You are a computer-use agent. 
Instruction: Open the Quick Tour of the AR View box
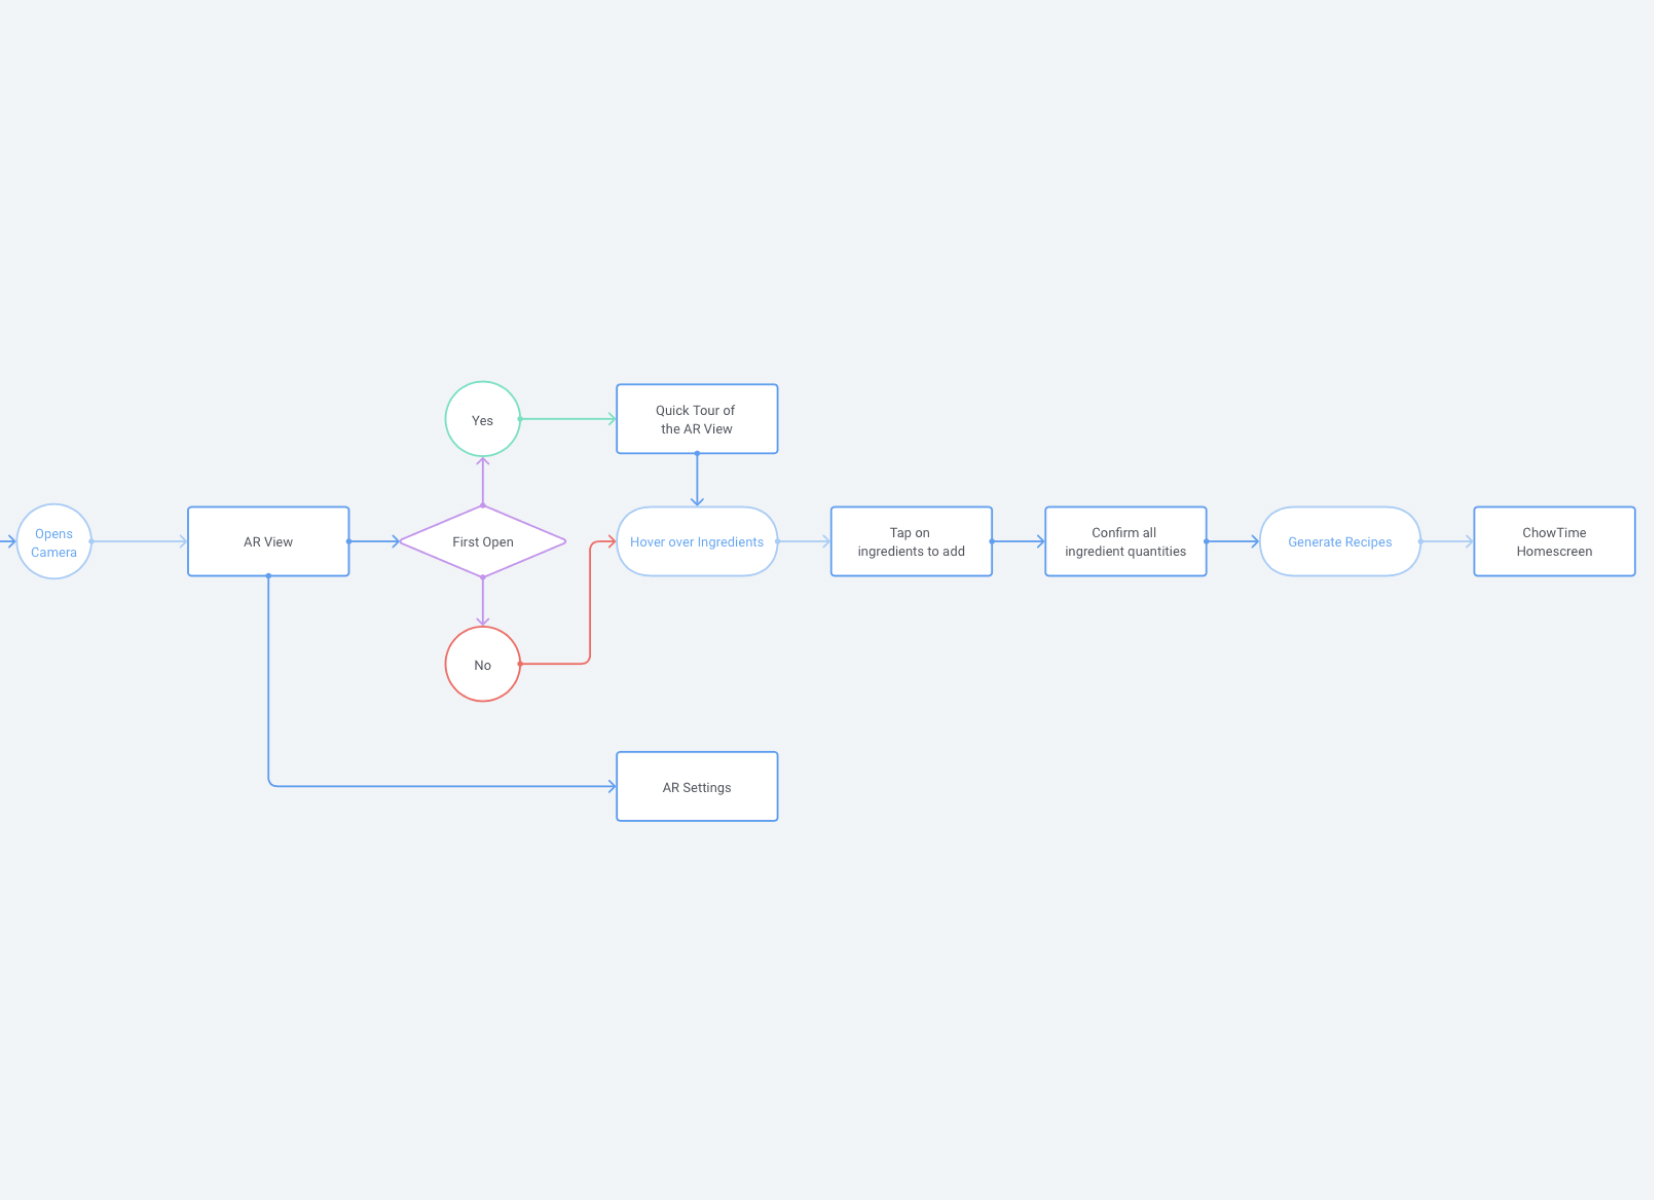696,418
